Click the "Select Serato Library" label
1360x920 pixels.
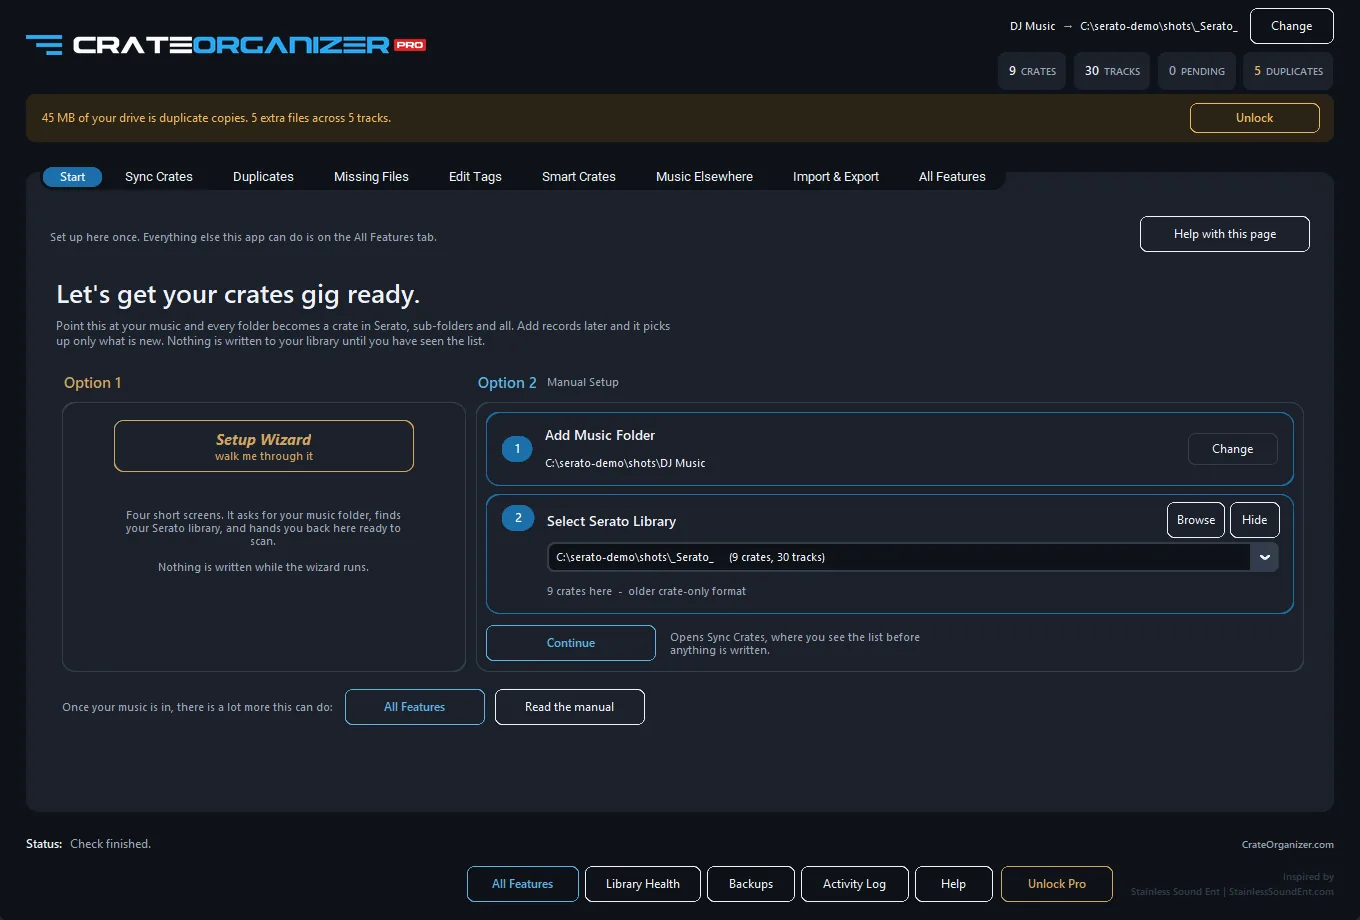pos(611,521)
